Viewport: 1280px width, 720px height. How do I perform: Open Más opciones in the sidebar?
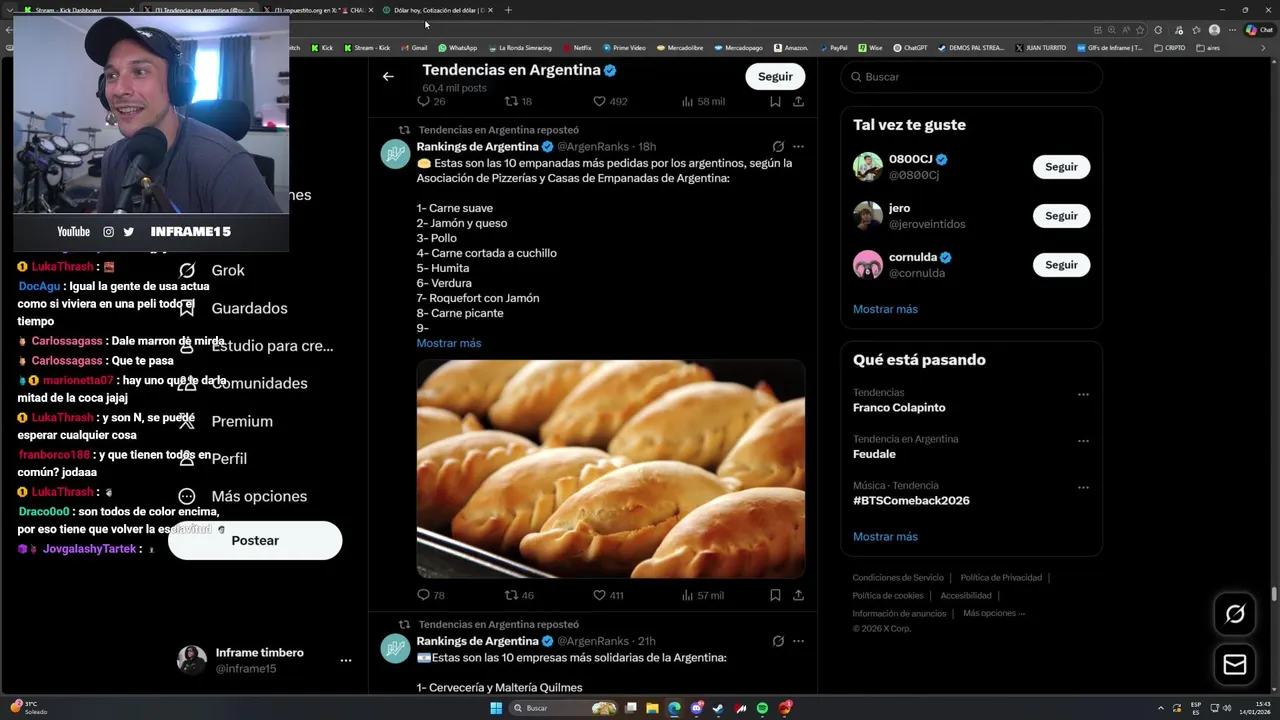(x=242, y=496)
